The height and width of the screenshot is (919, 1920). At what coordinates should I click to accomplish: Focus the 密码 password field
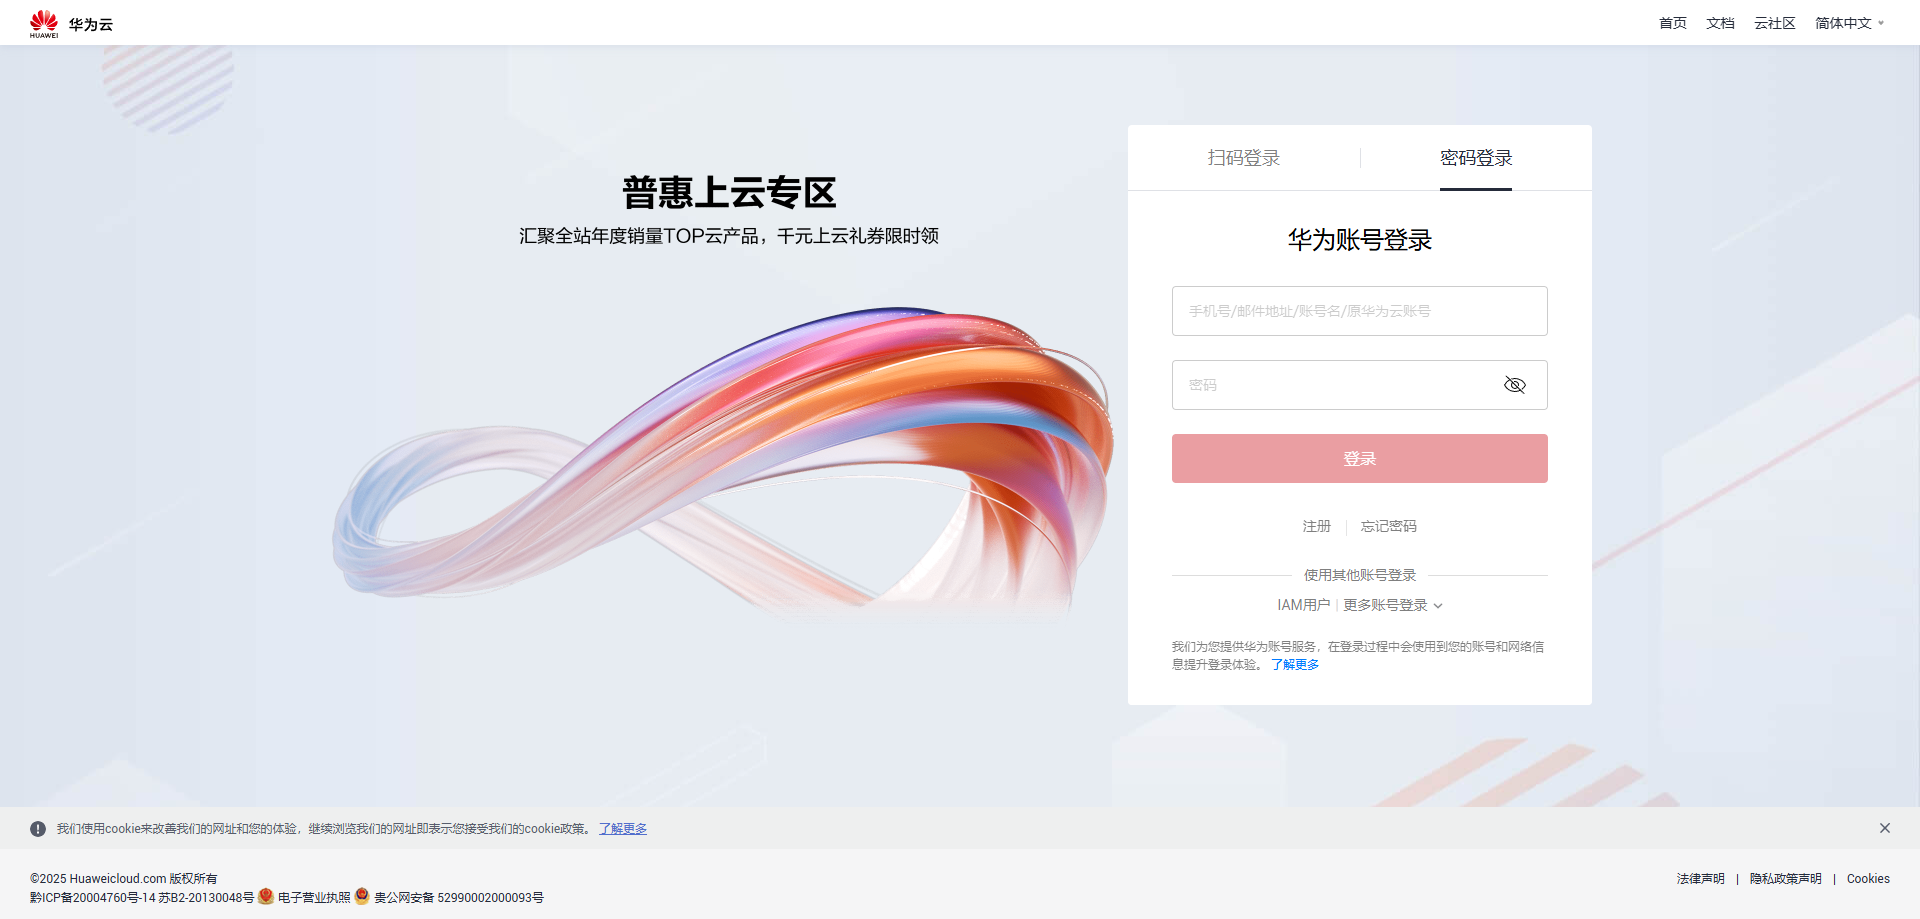pos(1336,385)
